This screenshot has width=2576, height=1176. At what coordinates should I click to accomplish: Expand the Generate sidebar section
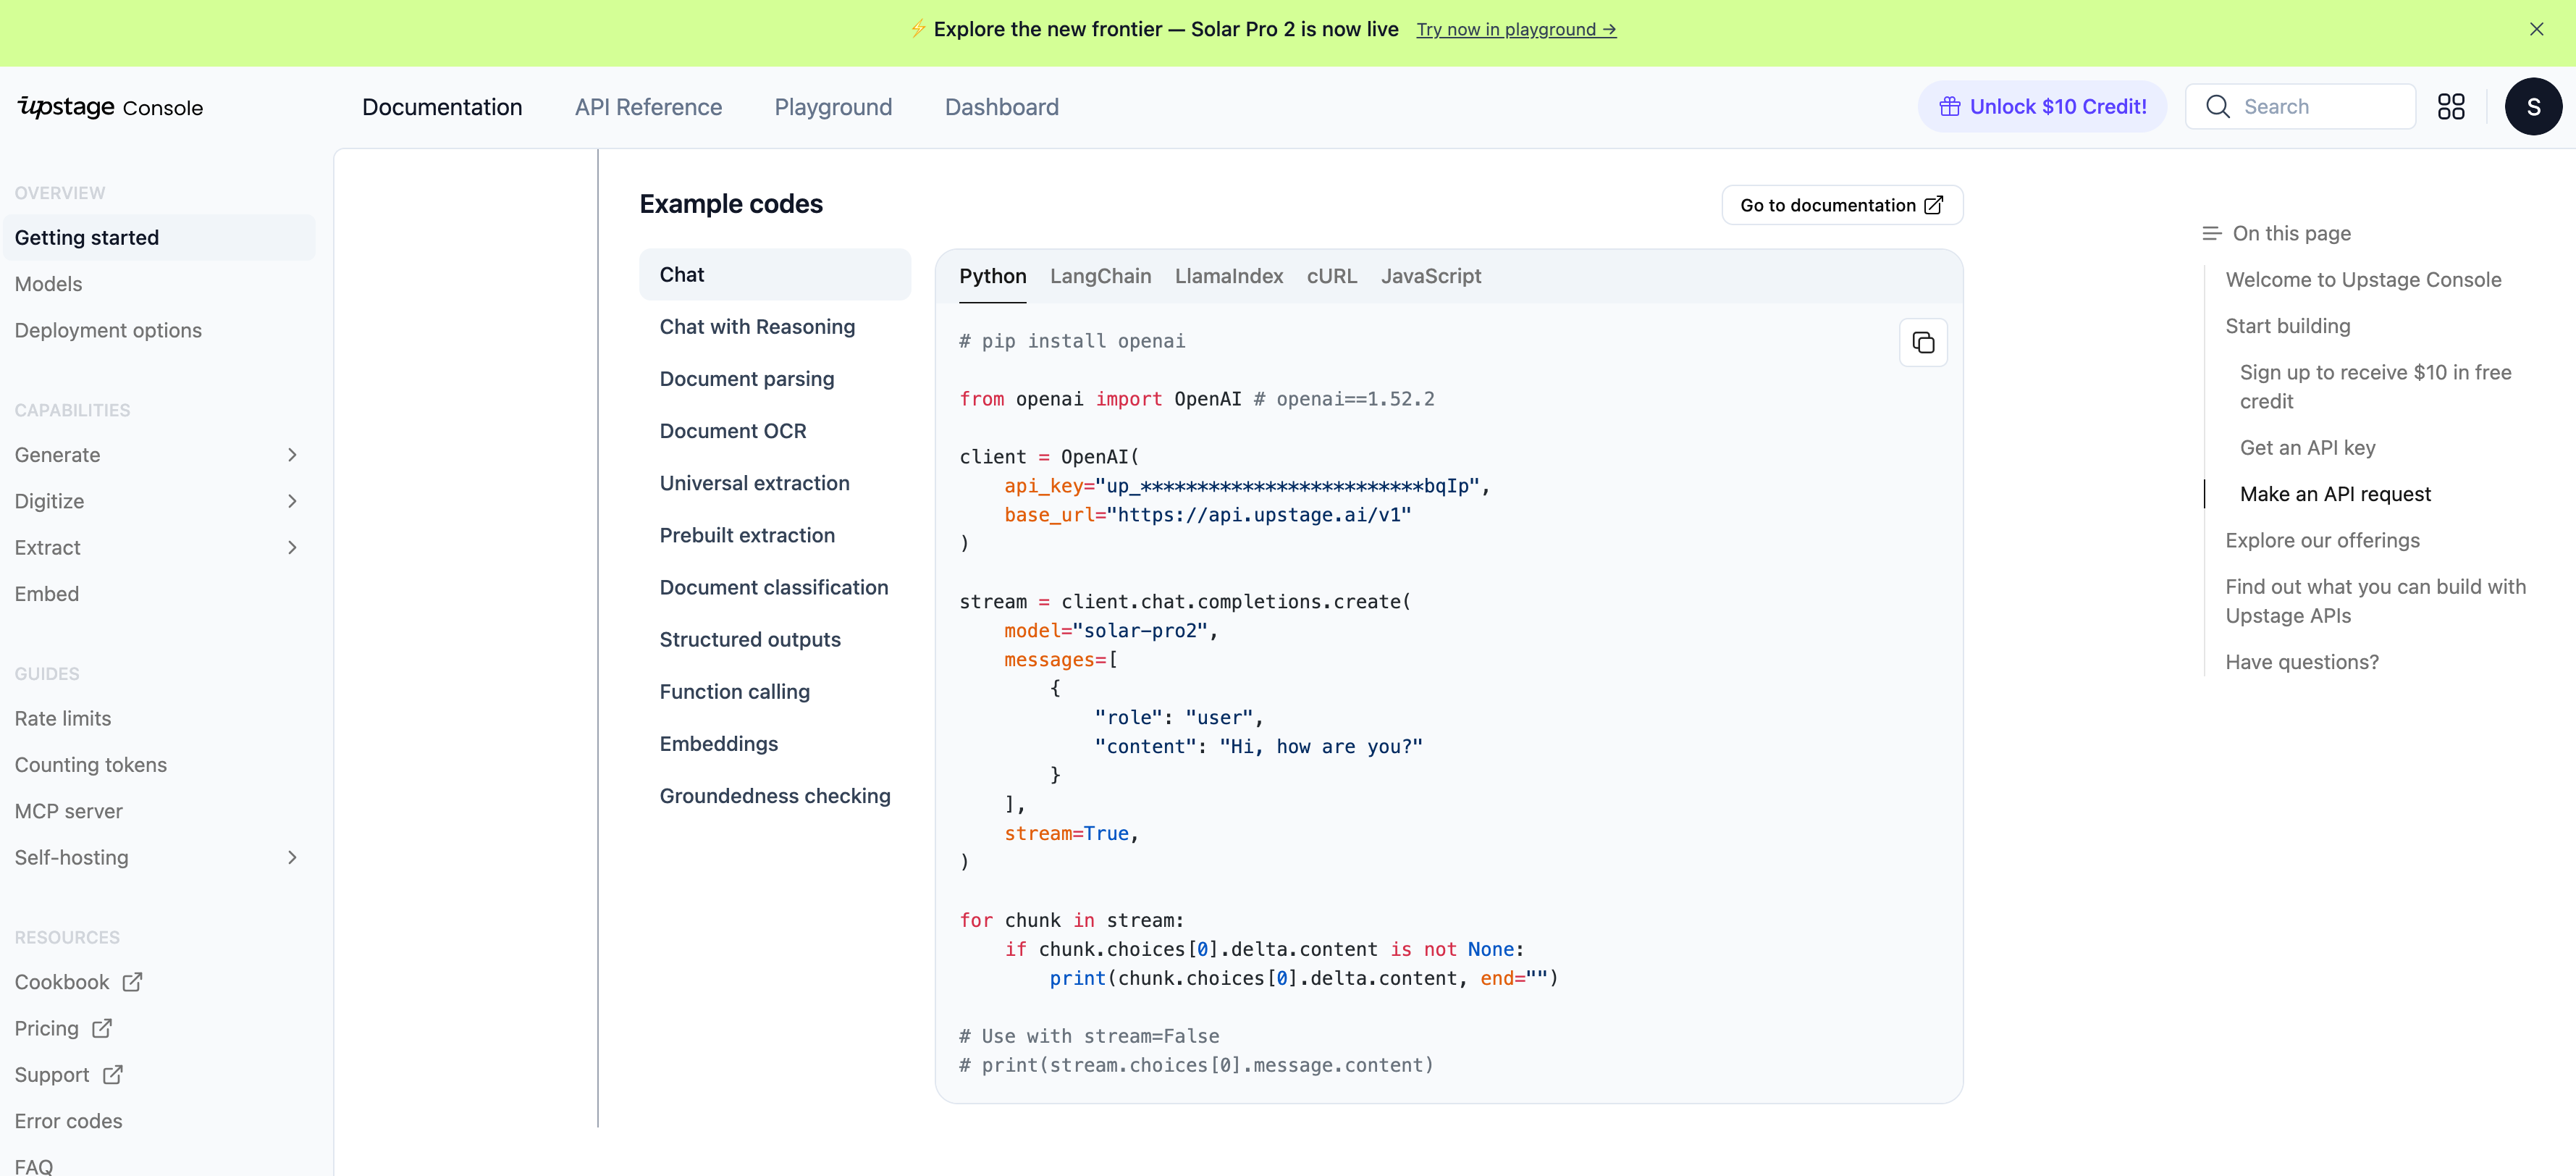292,455
